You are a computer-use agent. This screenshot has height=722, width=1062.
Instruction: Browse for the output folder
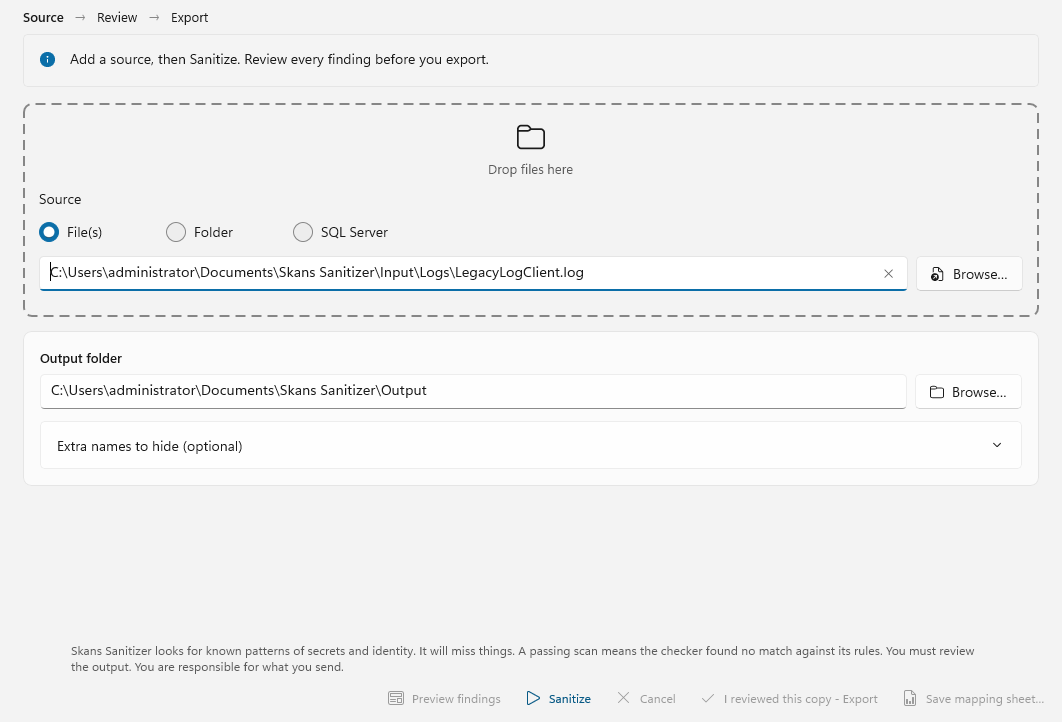coord(968,391)
